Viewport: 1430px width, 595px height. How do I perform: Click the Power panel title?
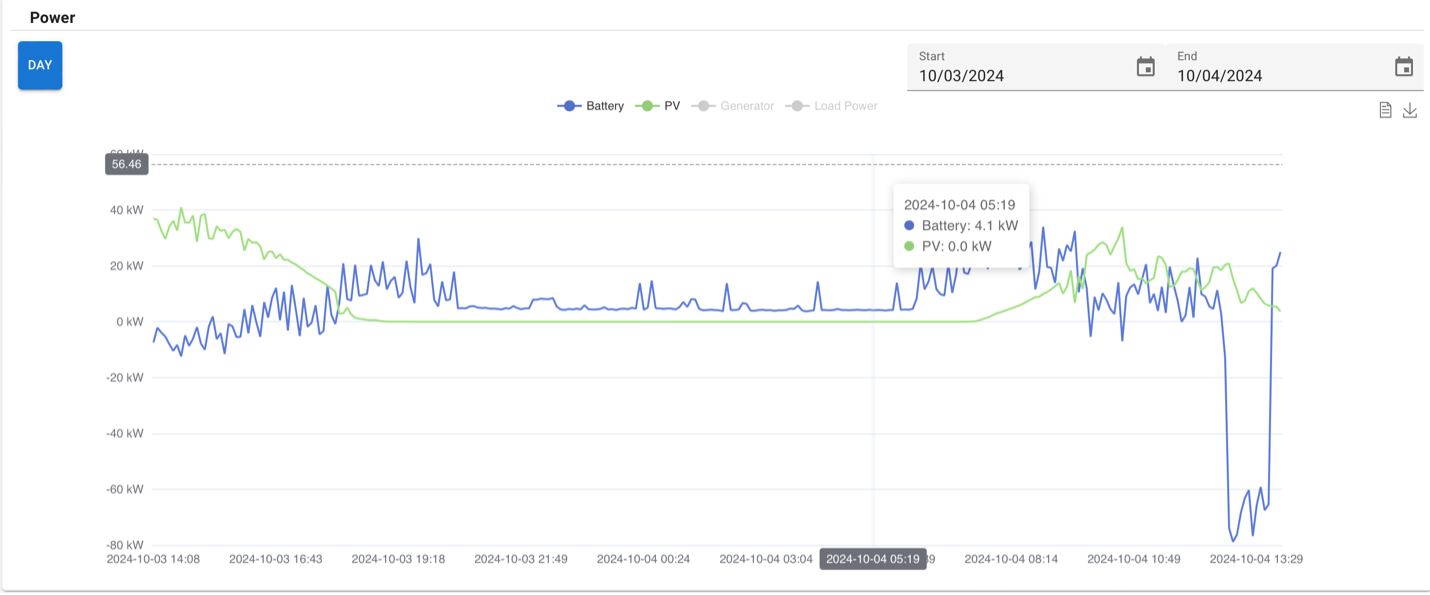click(x=52, y=18)
